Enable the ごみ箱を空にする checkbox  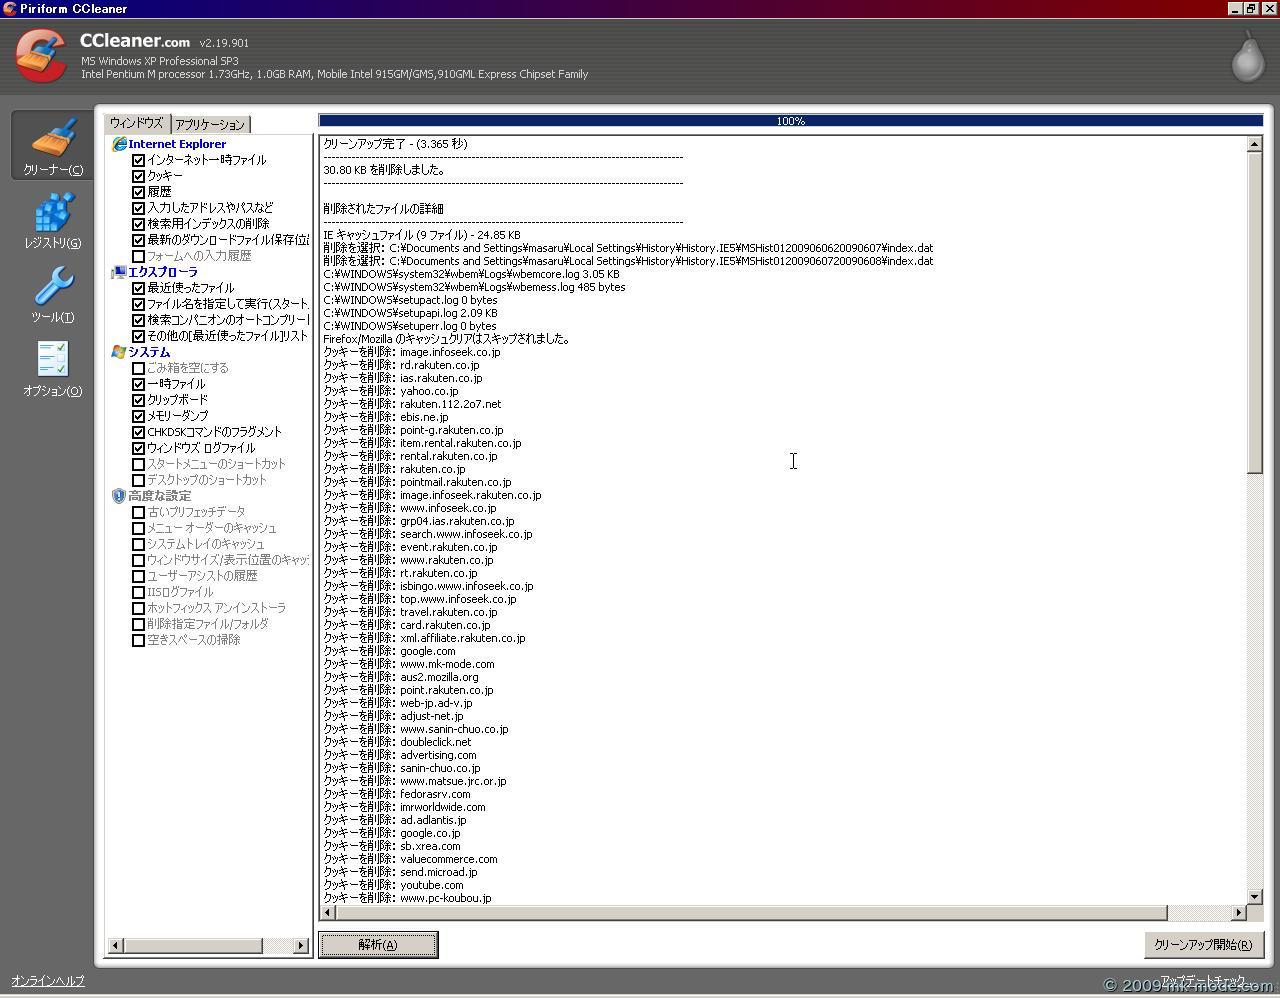(139, 368)
